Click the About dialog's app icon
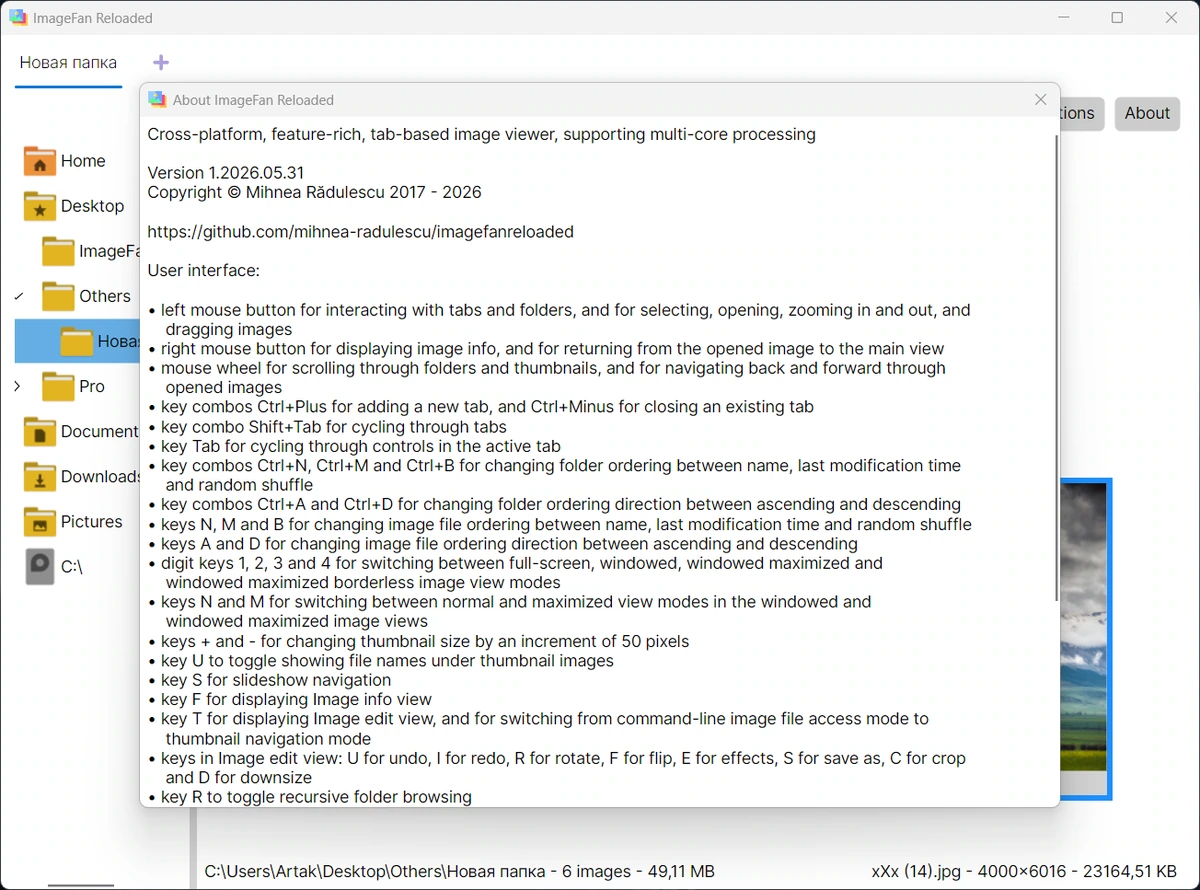Screen dimensions: 1200x890 pos(157,99)
